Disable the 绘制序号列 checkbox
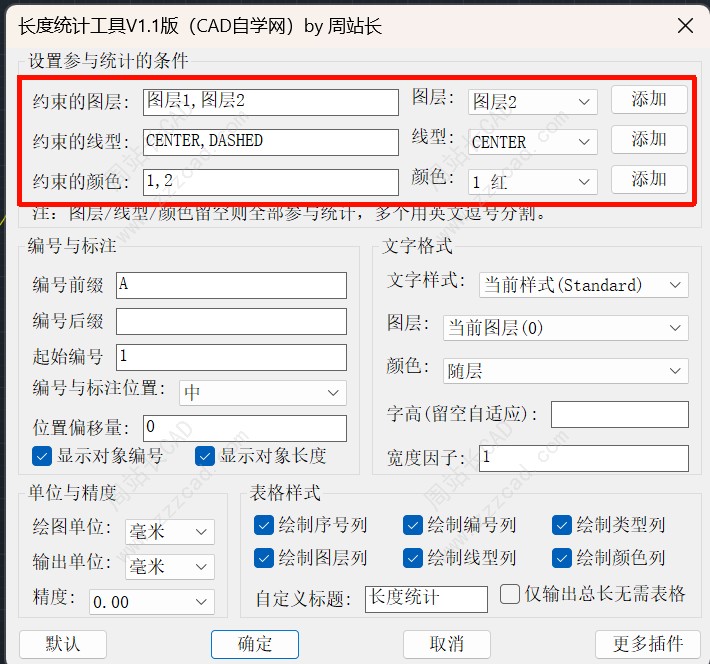The width and height of the screenshot is (710, 664). tap(264, 525)
